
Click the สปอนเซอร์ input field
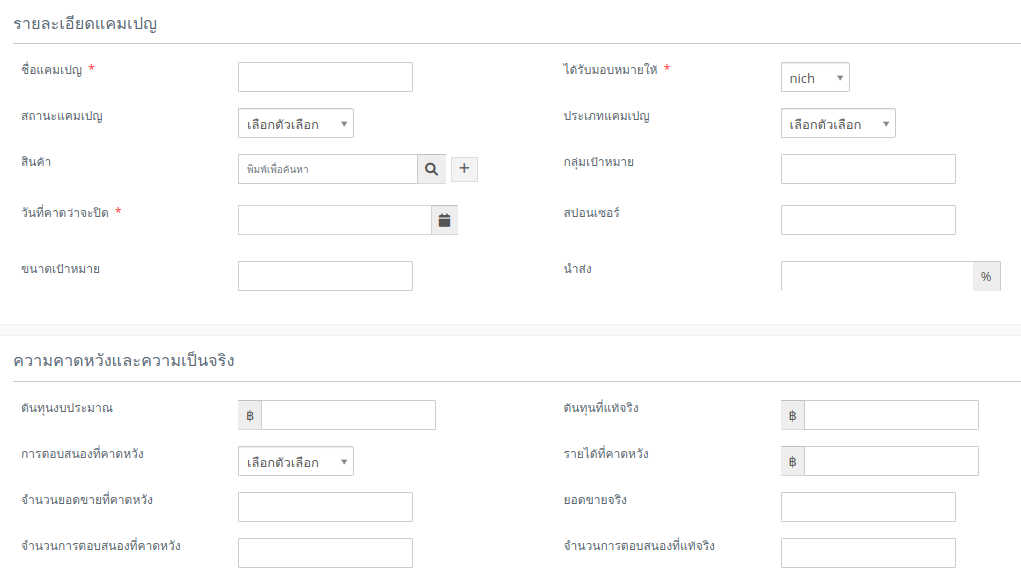868,220
